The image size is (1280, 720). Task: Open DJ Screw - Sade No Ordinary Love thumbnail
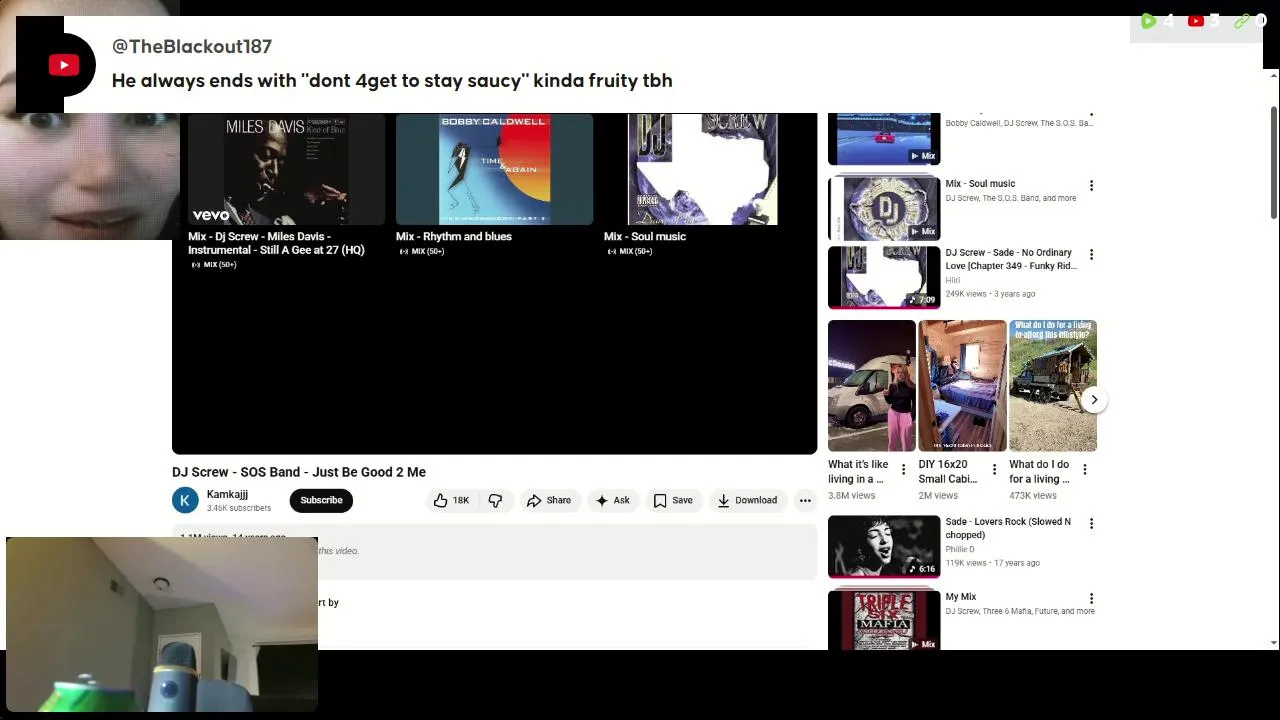pos(884,277)
